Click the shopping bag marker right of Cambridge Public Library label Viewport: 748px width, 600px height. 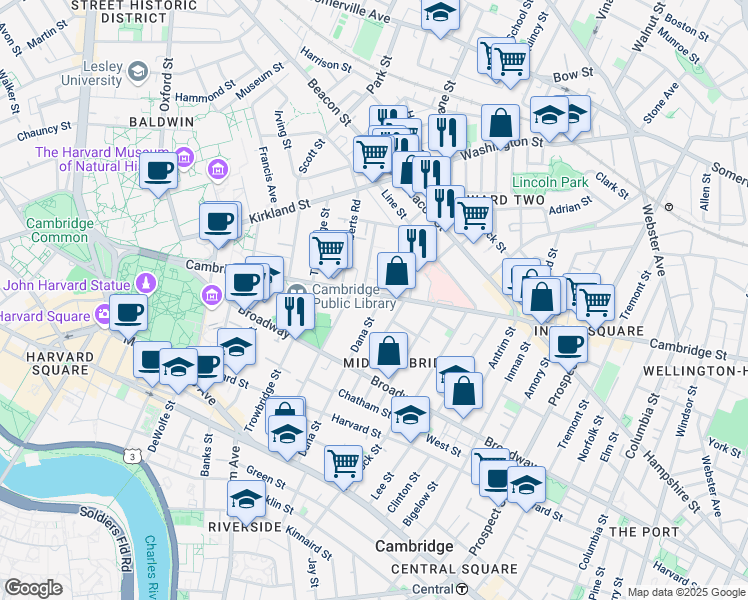(396, 275)
